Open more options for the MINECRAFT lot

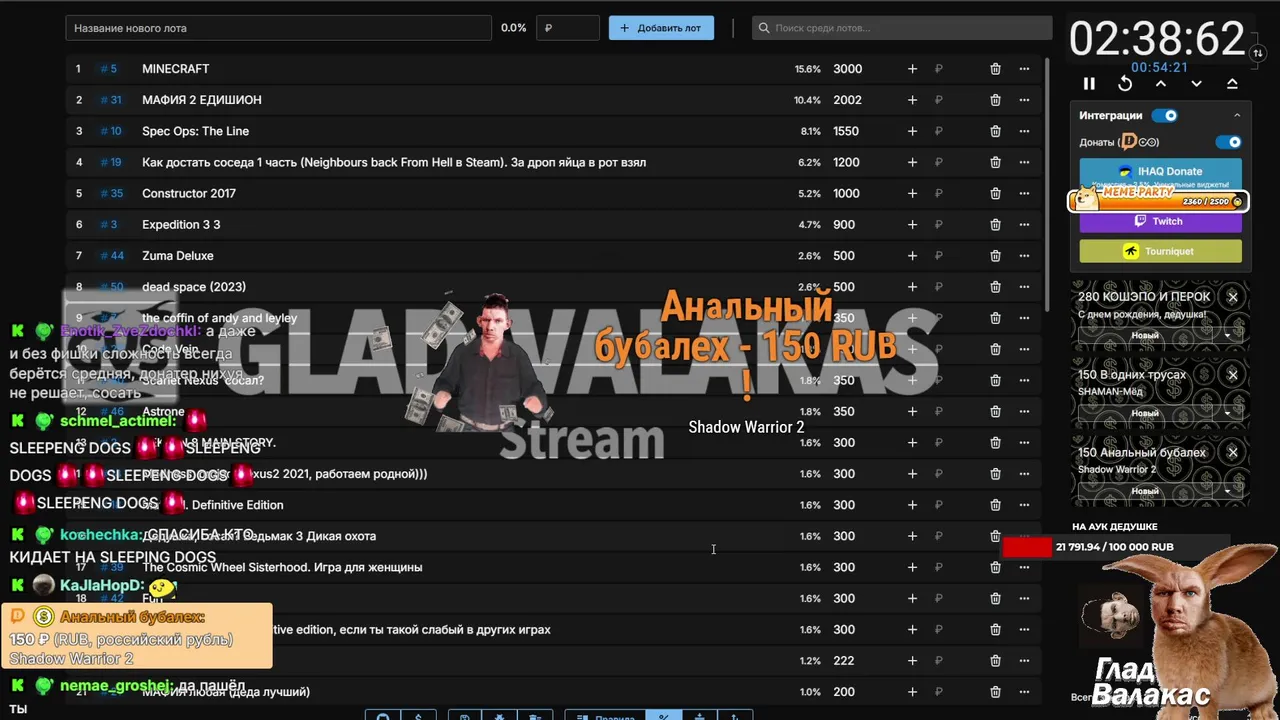point(1024,69)
